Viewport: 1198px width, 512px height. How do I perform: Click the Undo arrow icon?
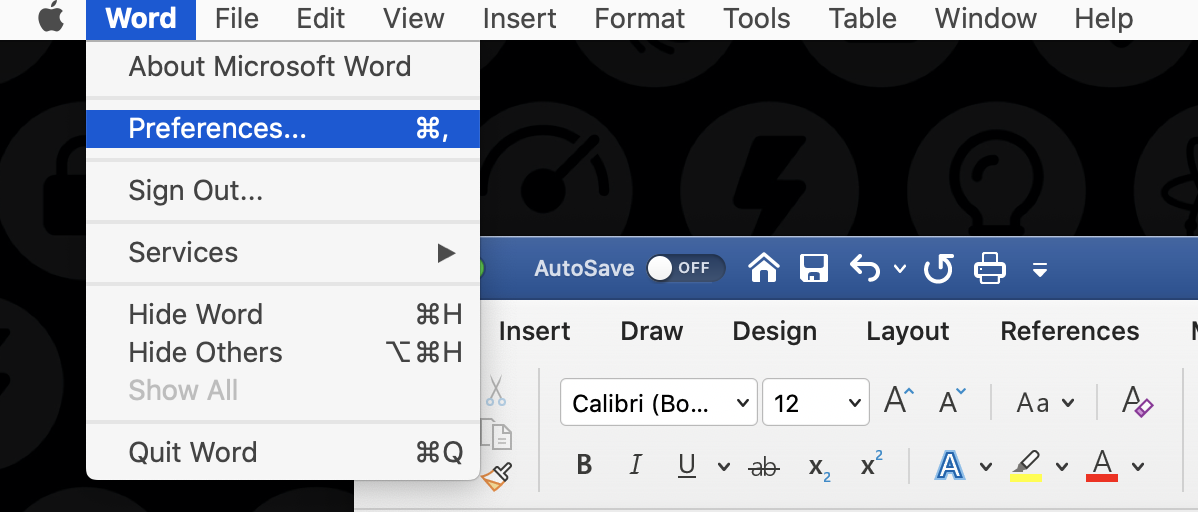click(x=864, y=268)
